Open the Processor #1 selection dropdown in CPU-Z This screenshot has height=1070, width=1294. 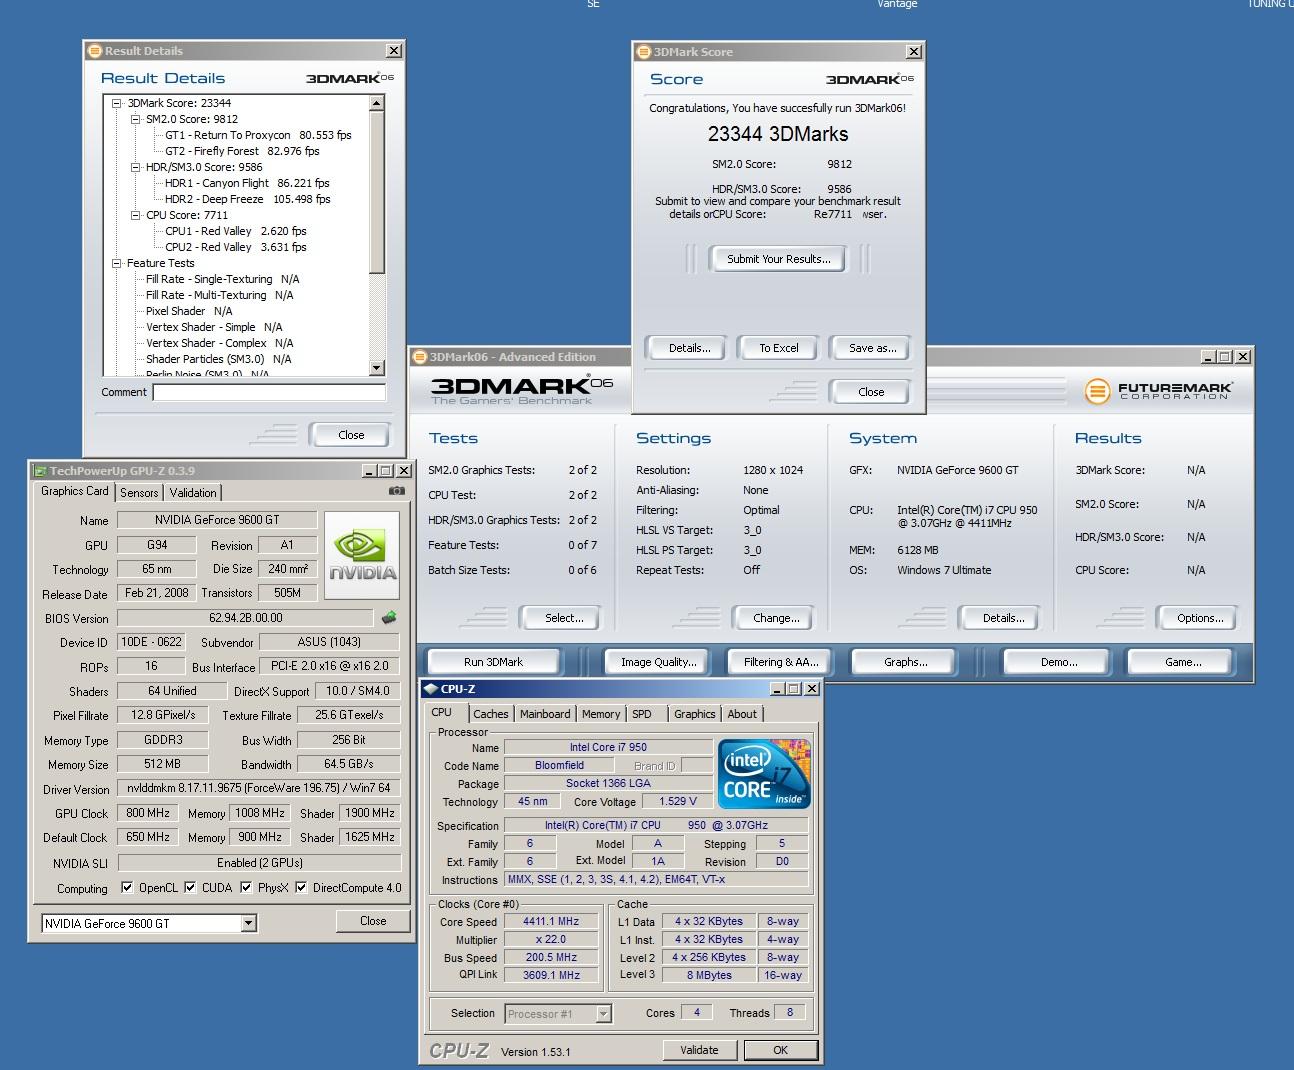[603, 1014]
